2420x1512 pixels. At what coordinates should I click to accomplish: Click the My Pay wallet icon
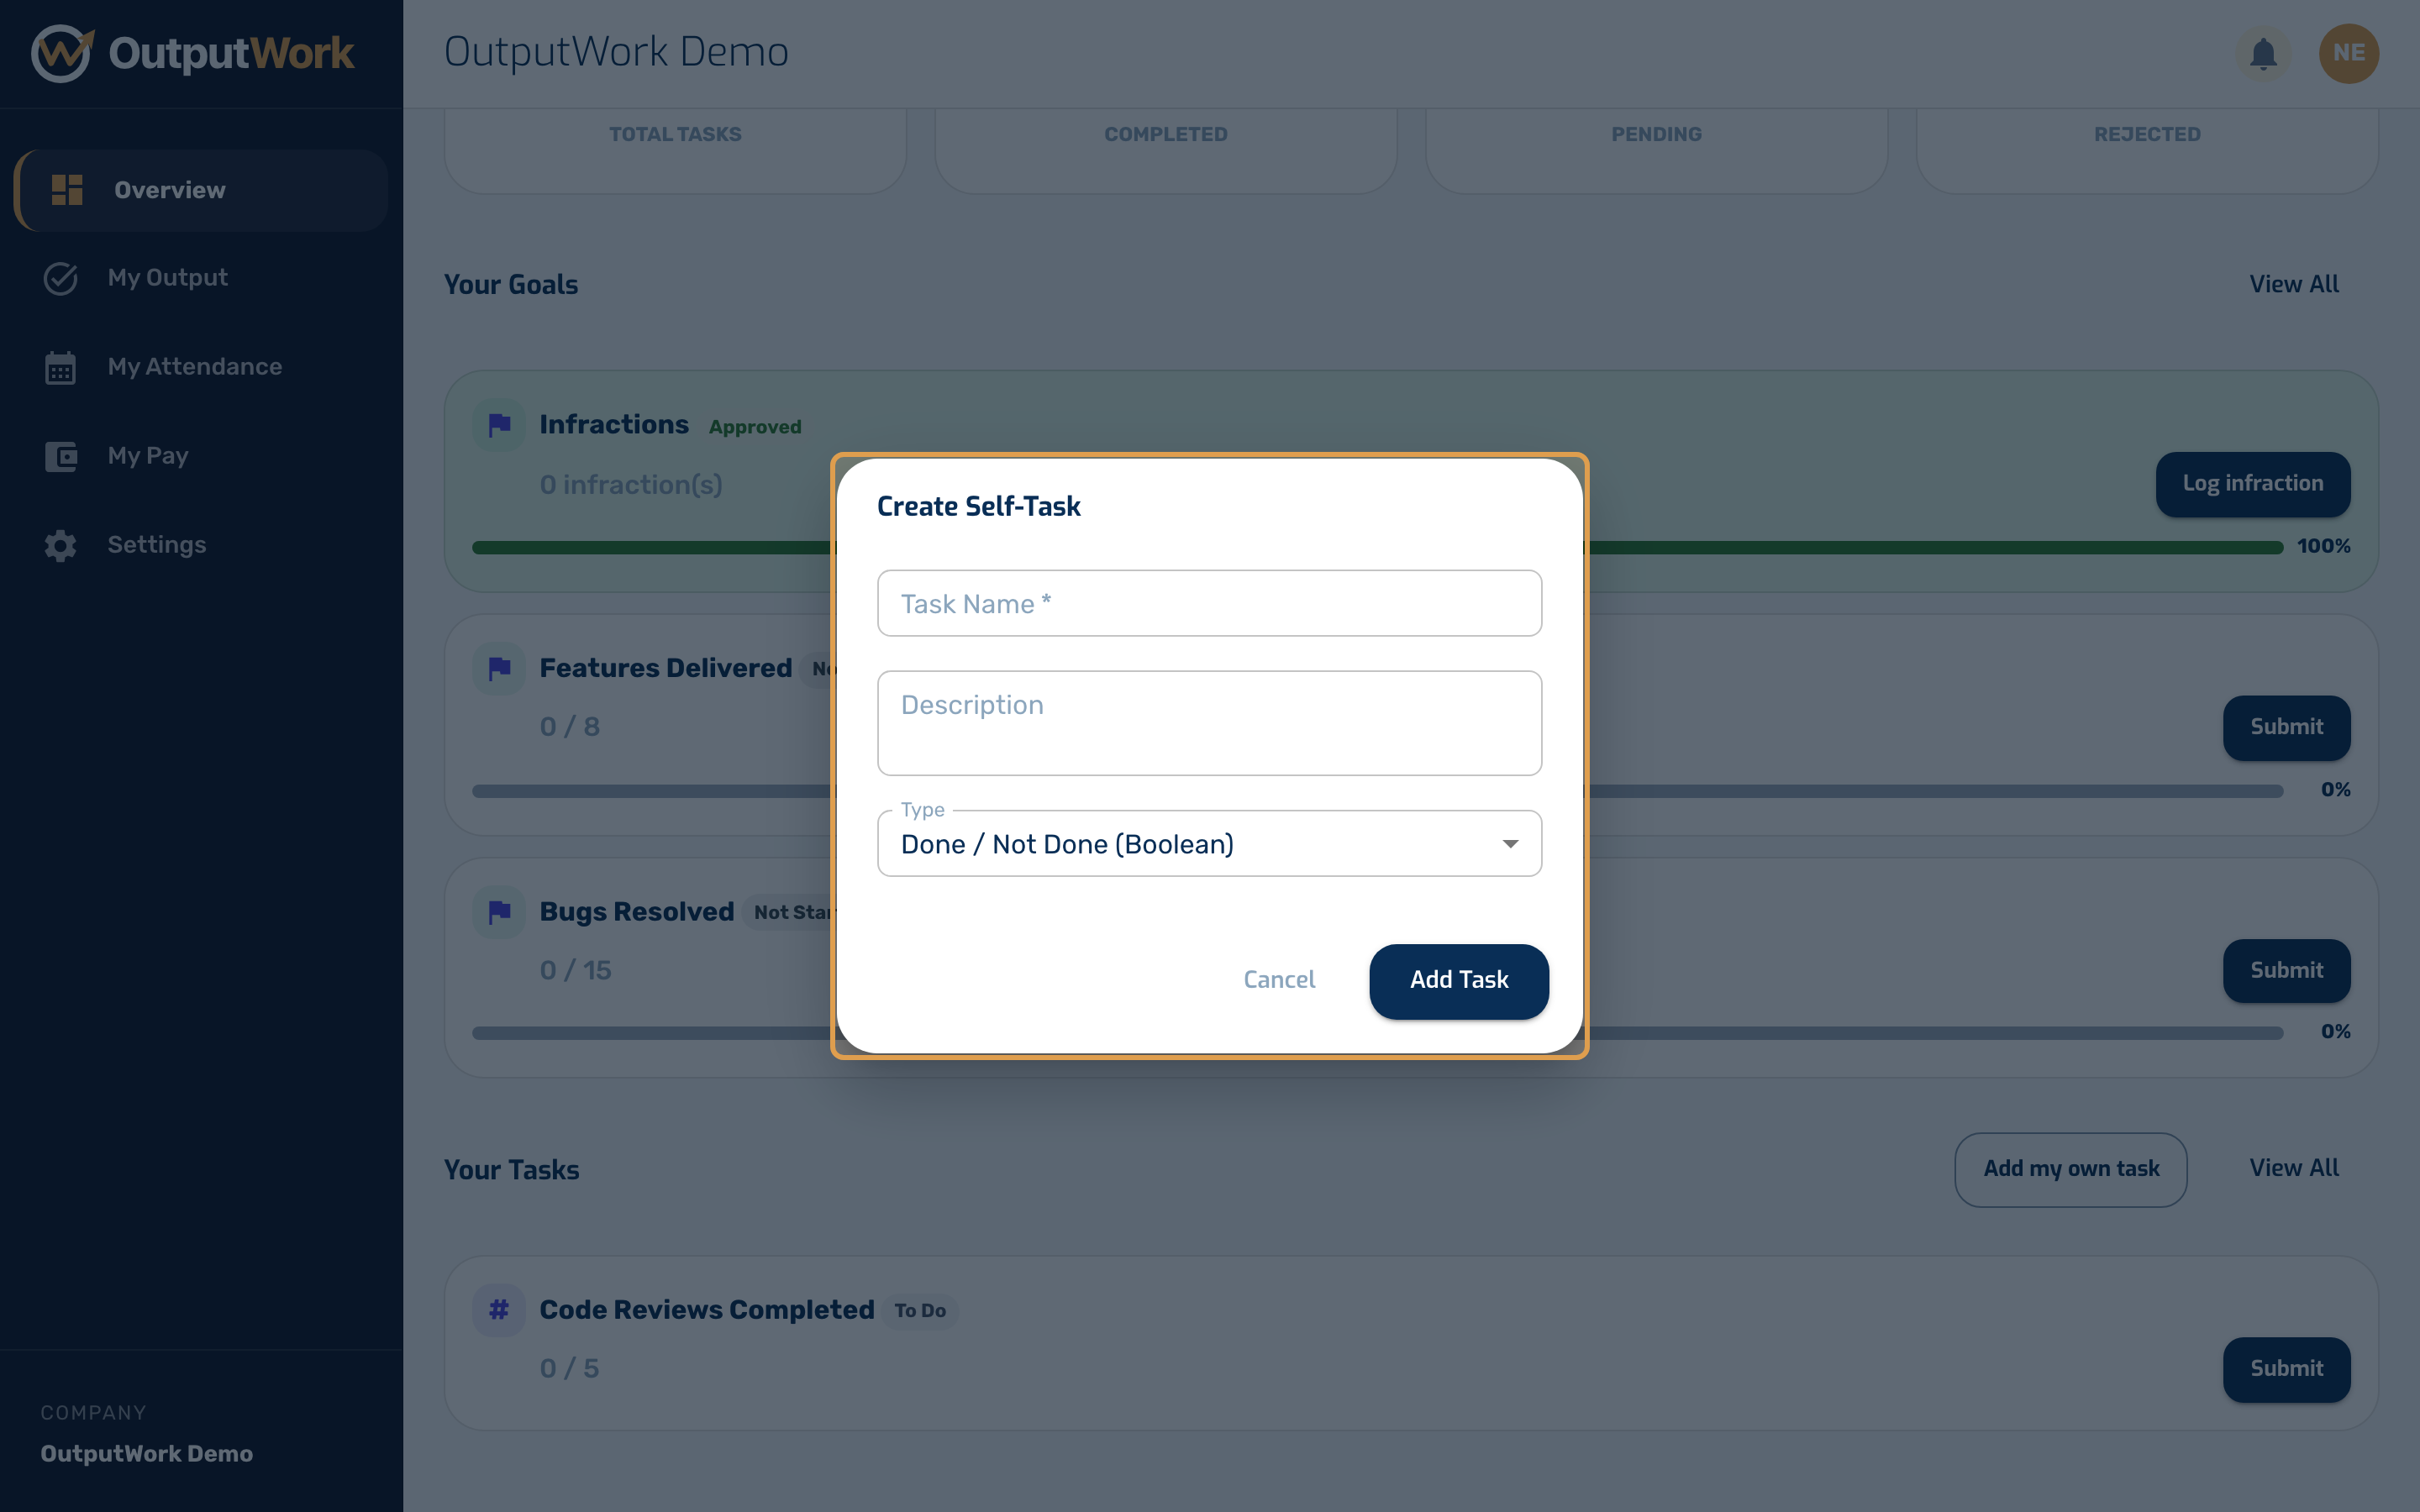coord(61,456)
